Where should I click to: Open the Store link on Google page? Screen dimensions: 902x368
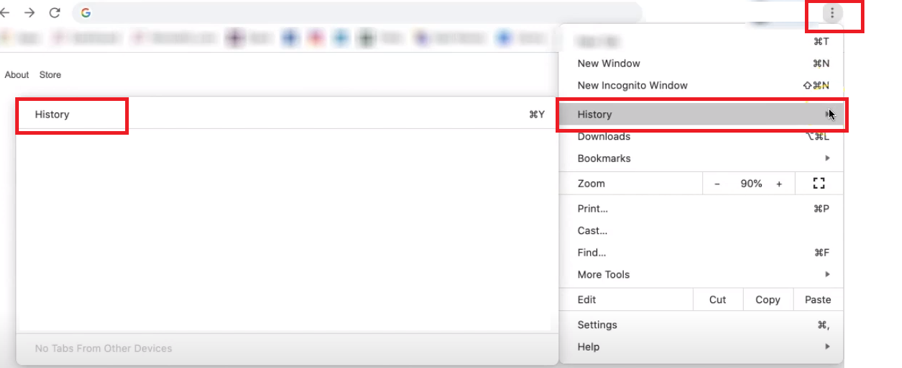click(x=50, y=75)
